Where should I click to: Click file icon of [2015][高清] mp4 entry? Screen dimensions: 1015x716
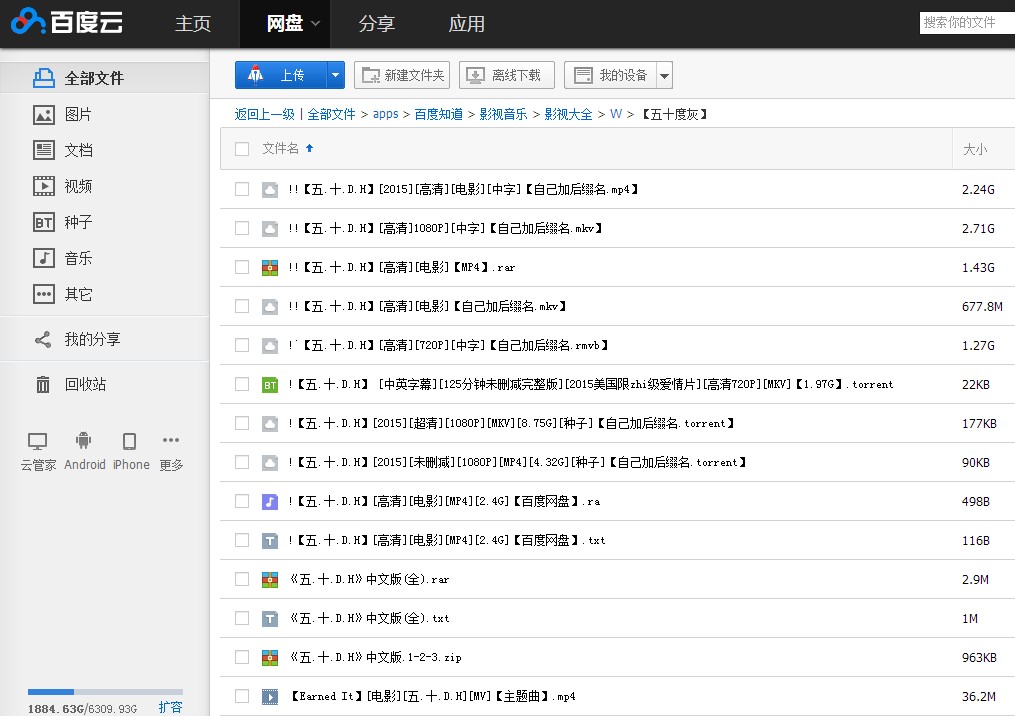pyautogui.click(x=270, y=190)
